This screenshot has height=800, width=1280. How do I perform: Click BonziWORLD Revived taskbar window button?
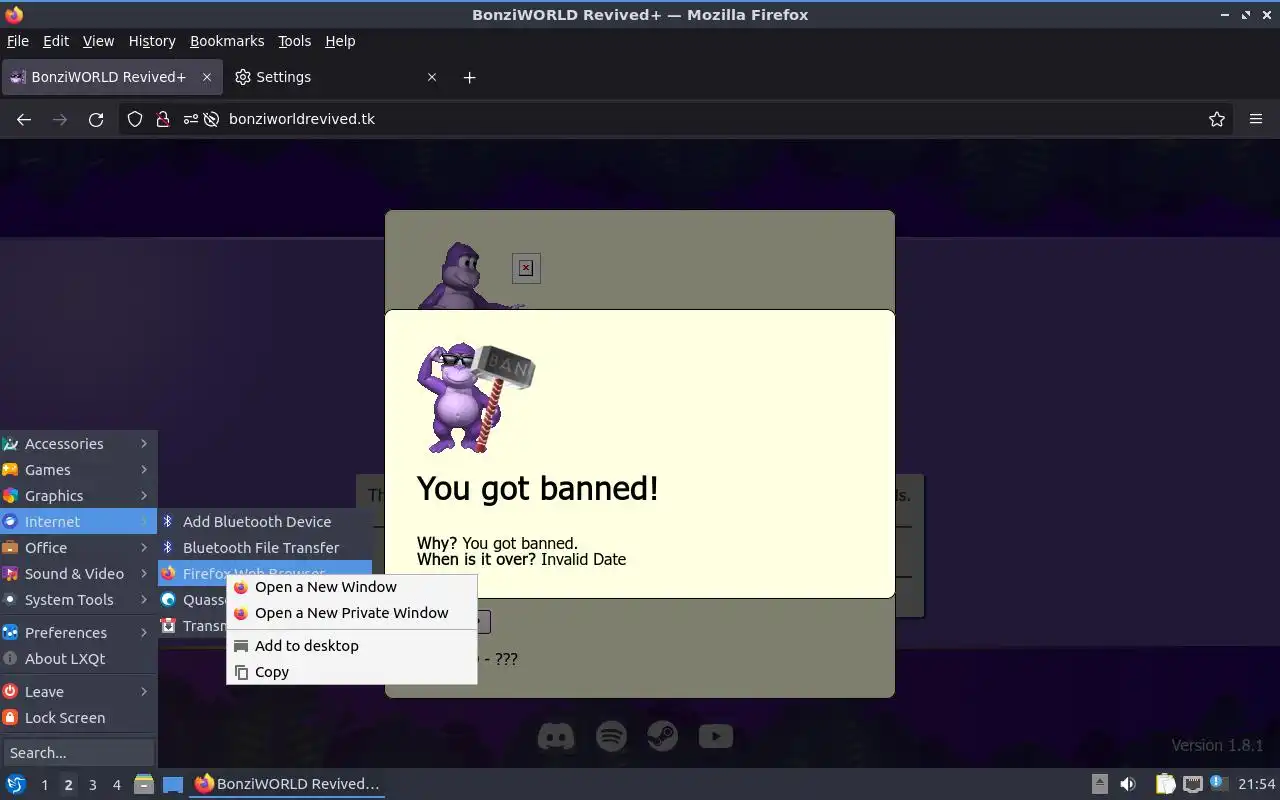pos(287,784)
